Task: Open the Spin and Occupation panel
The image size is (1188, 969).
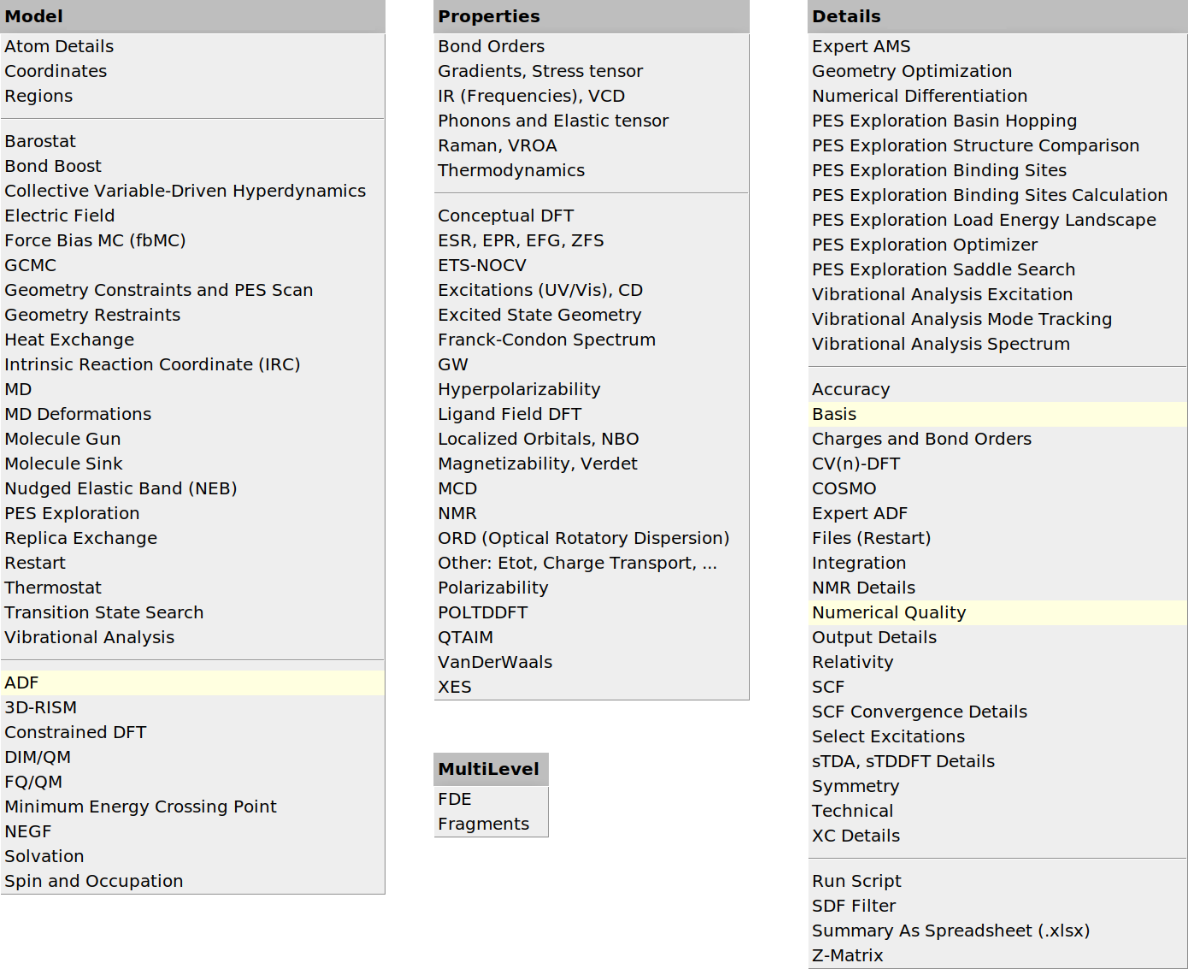Action: [93, 881]
